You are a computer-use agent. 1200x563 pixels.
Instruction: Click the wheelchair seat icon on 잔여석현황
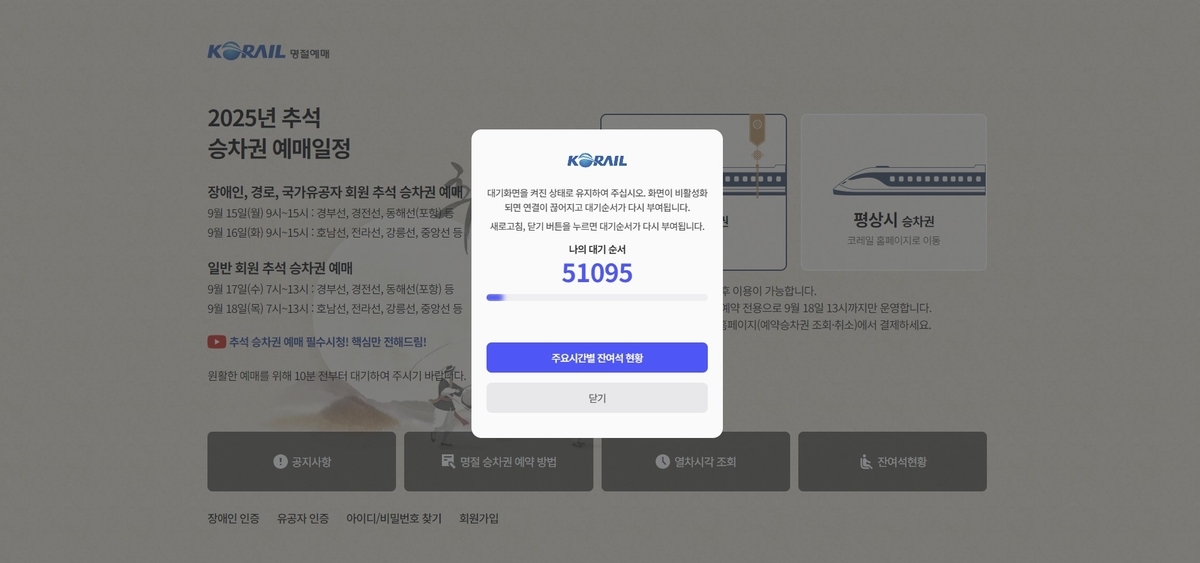[x=866, y=461]
